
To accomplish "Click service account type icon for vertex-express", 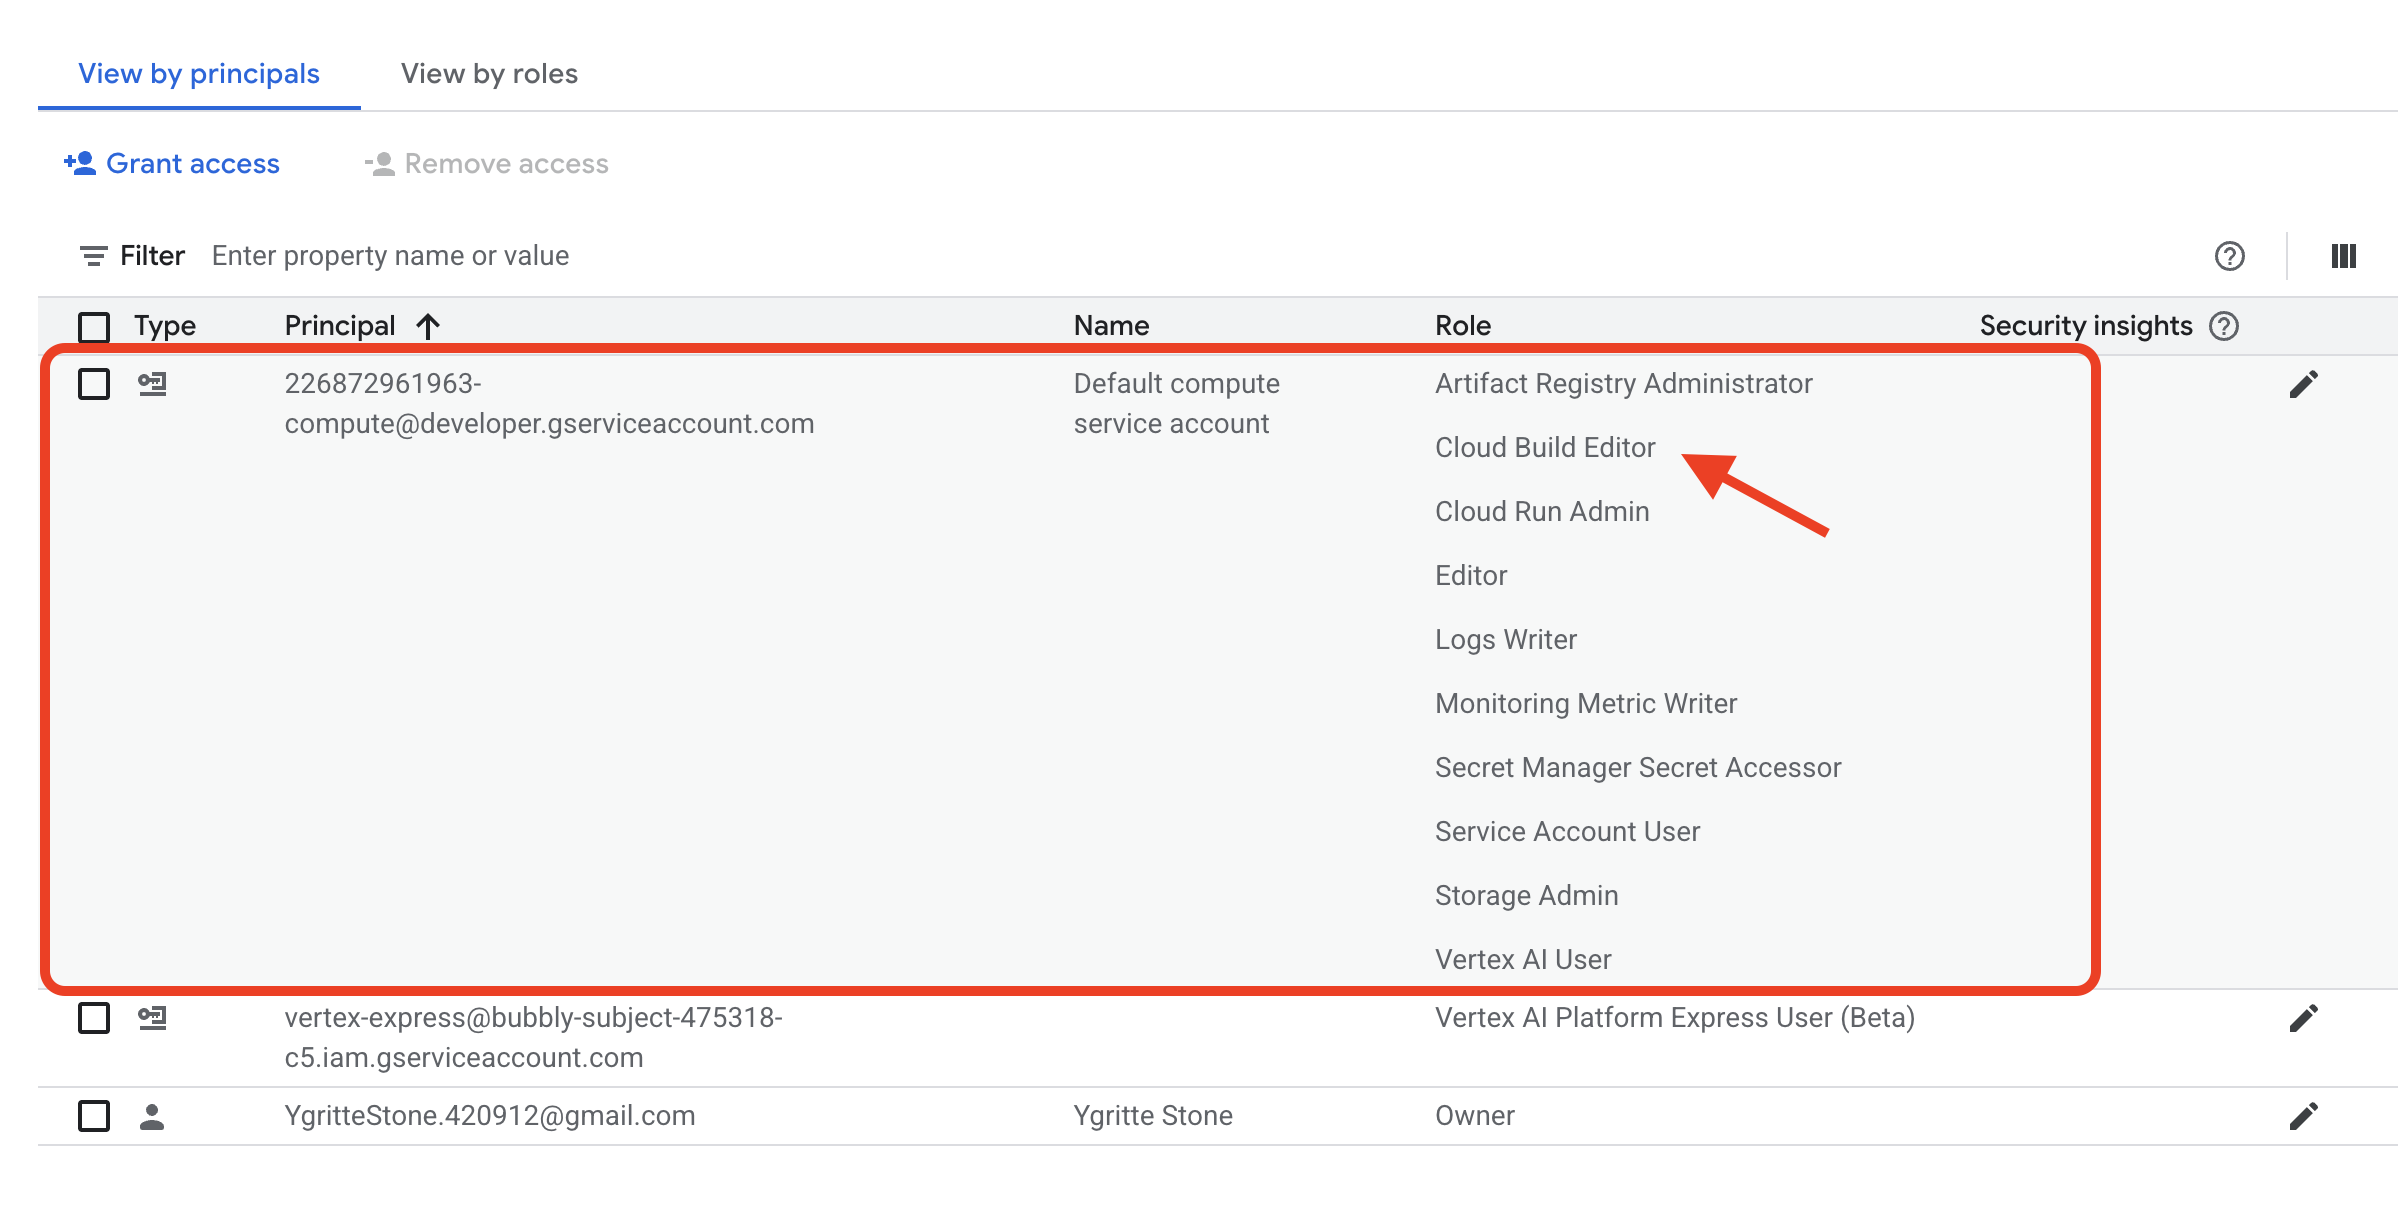I will coord(152,1018).
